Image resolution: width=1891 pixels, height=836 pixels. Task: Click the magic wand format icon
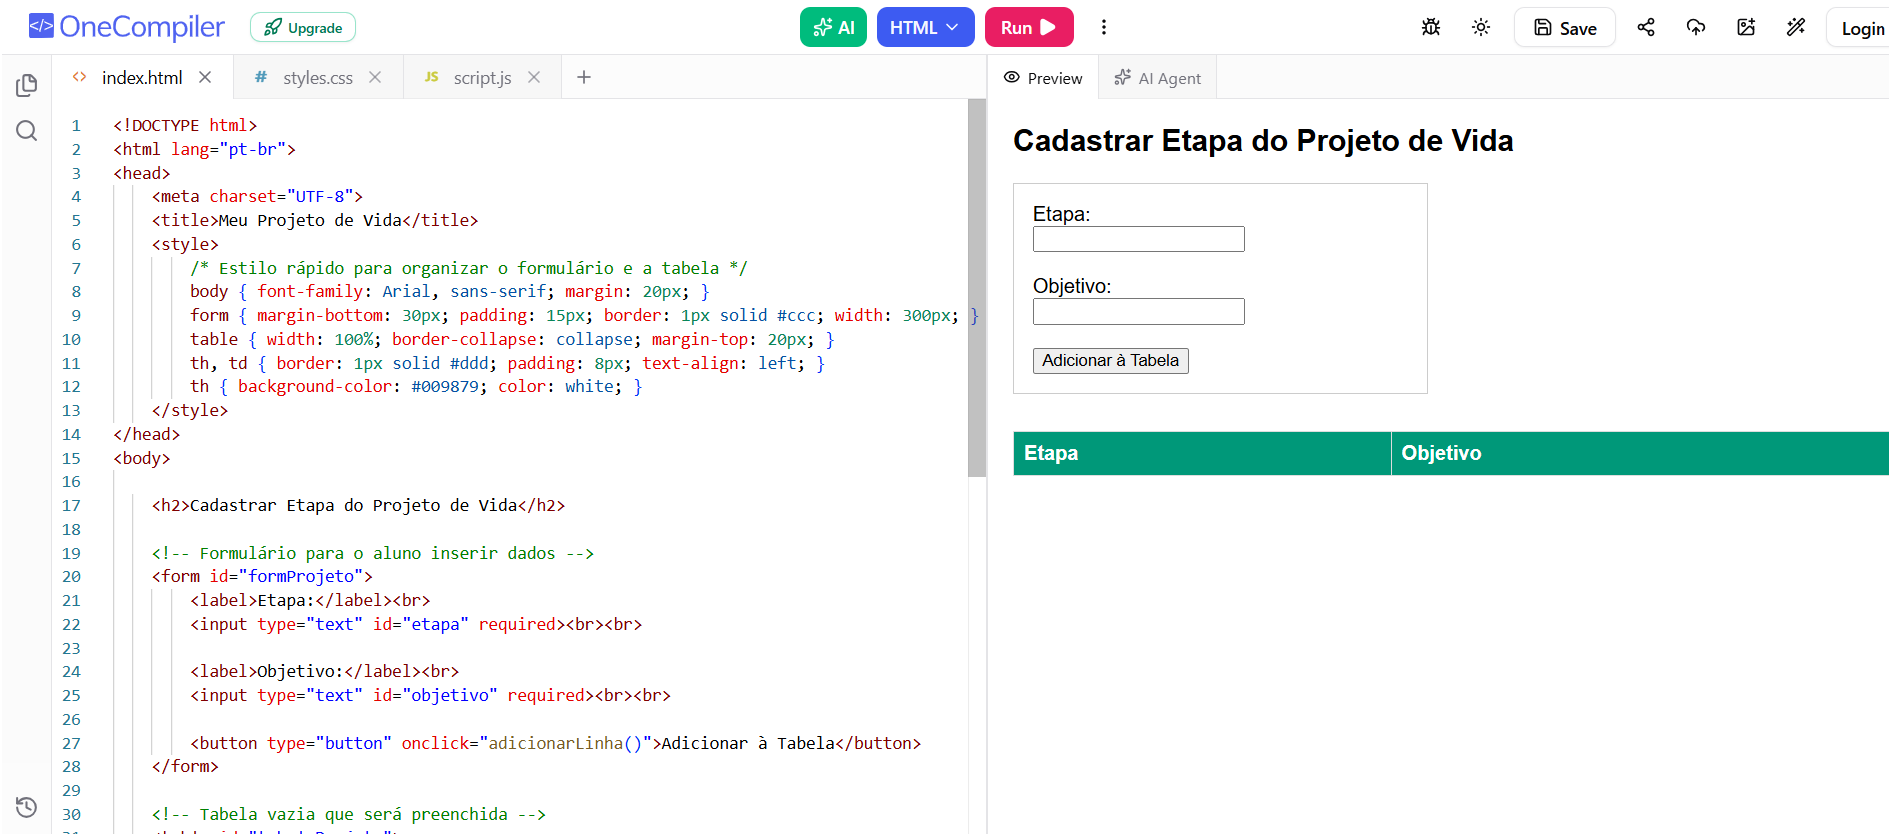[1796, 27]
